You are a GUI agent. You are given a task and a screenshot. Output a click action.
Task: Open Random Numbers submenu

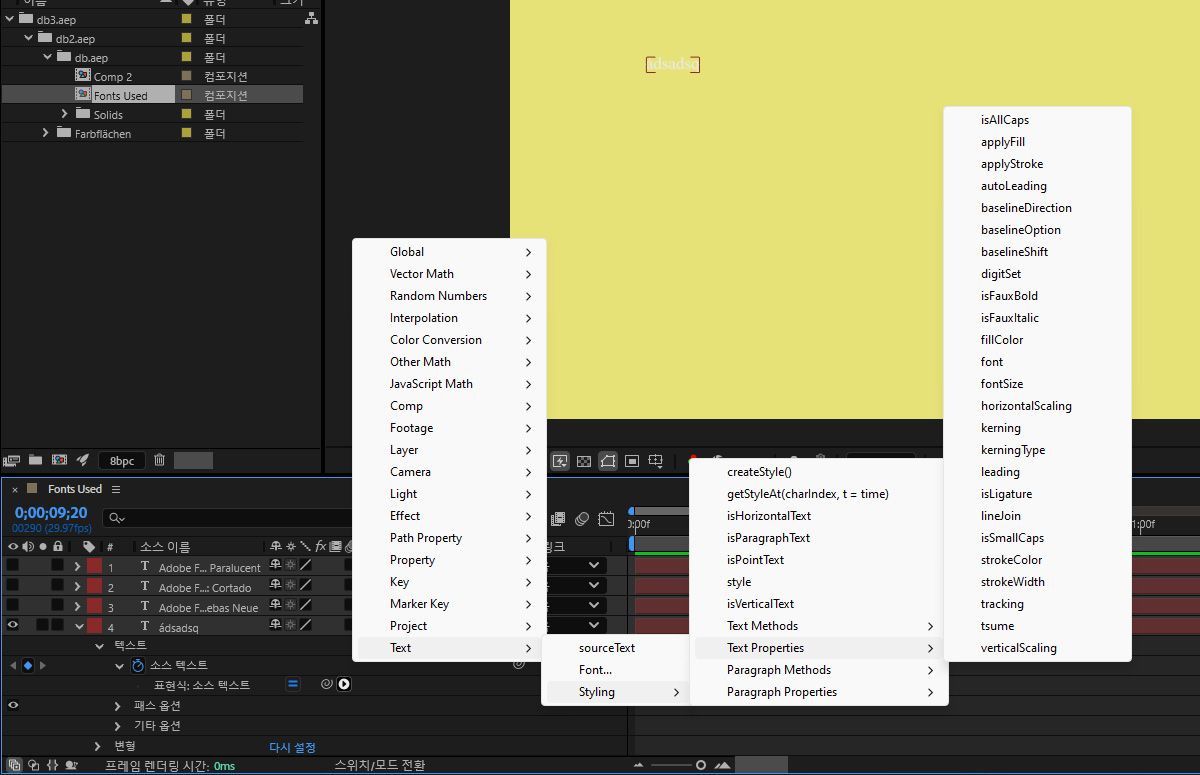[x=449, y=296]
